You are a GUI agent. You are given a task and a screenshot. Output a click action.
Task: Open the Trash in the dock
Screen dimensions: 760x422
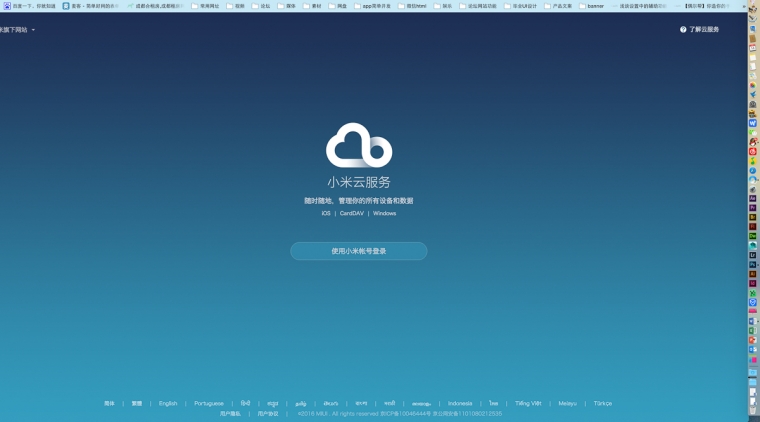[753, 410]
